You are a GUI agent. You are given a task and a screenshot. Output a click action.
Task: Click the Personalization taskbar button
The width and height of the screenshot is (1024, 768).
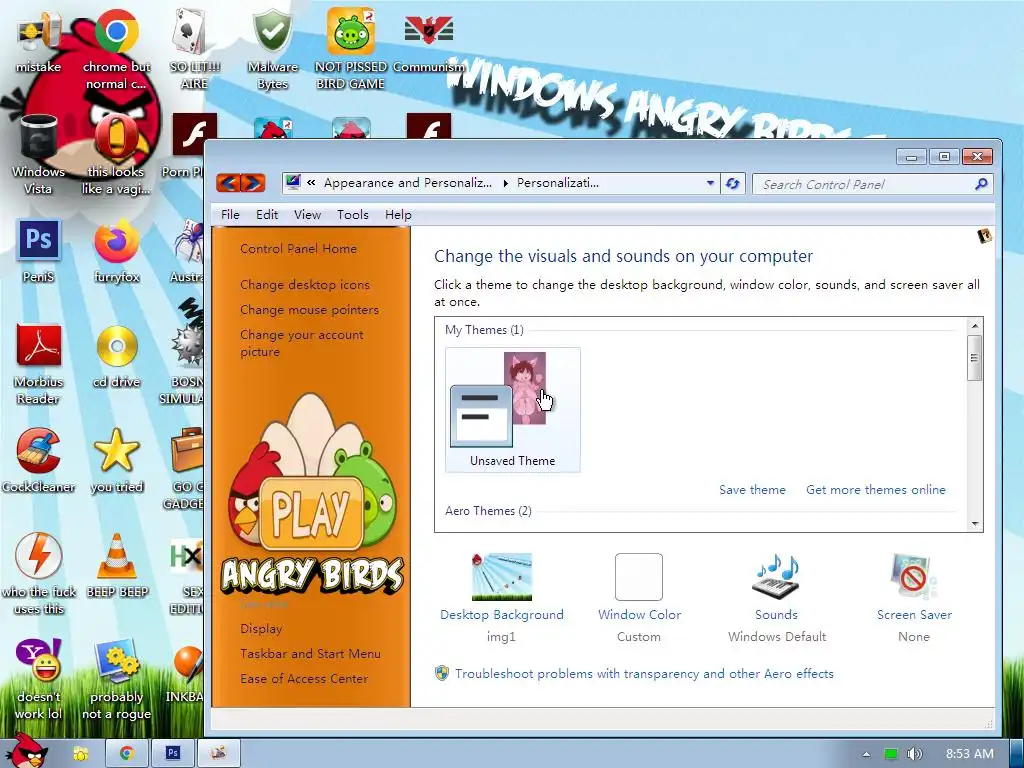coord(219,753)
